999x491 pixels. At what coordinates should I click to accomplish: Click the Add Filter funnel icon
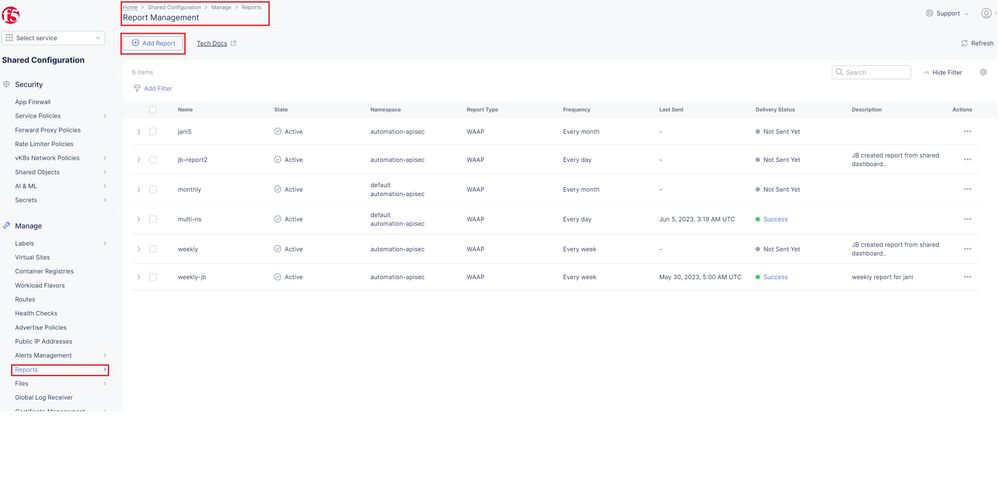pyautogui.click(x=137, y=89)
